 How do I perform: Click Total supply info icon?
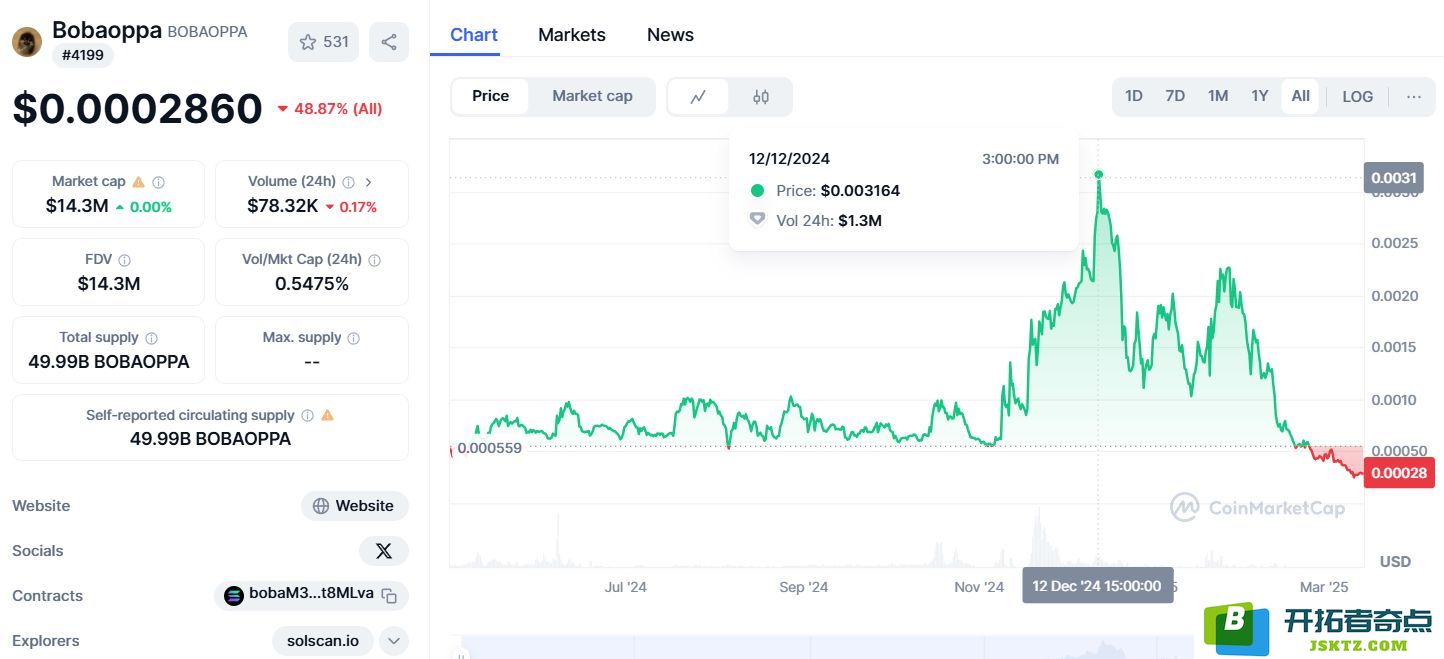point(151,338)
